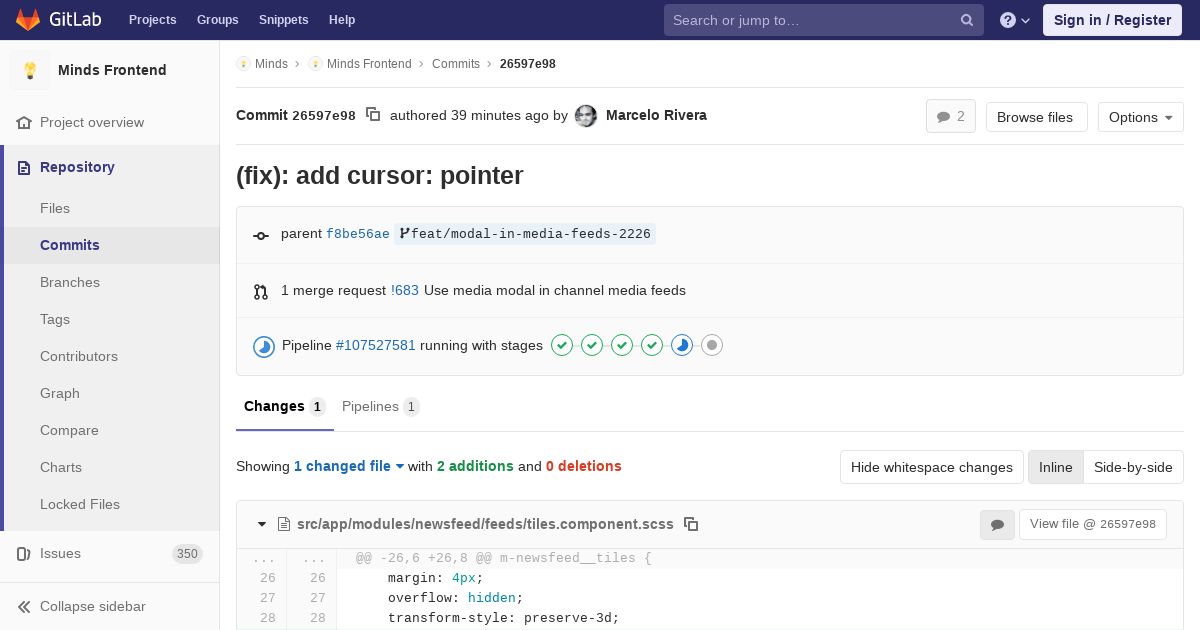The width and height of the screenshot is (1200, 630).
Task: Toggle comments for this file
Action: click(x=997, y=524)
